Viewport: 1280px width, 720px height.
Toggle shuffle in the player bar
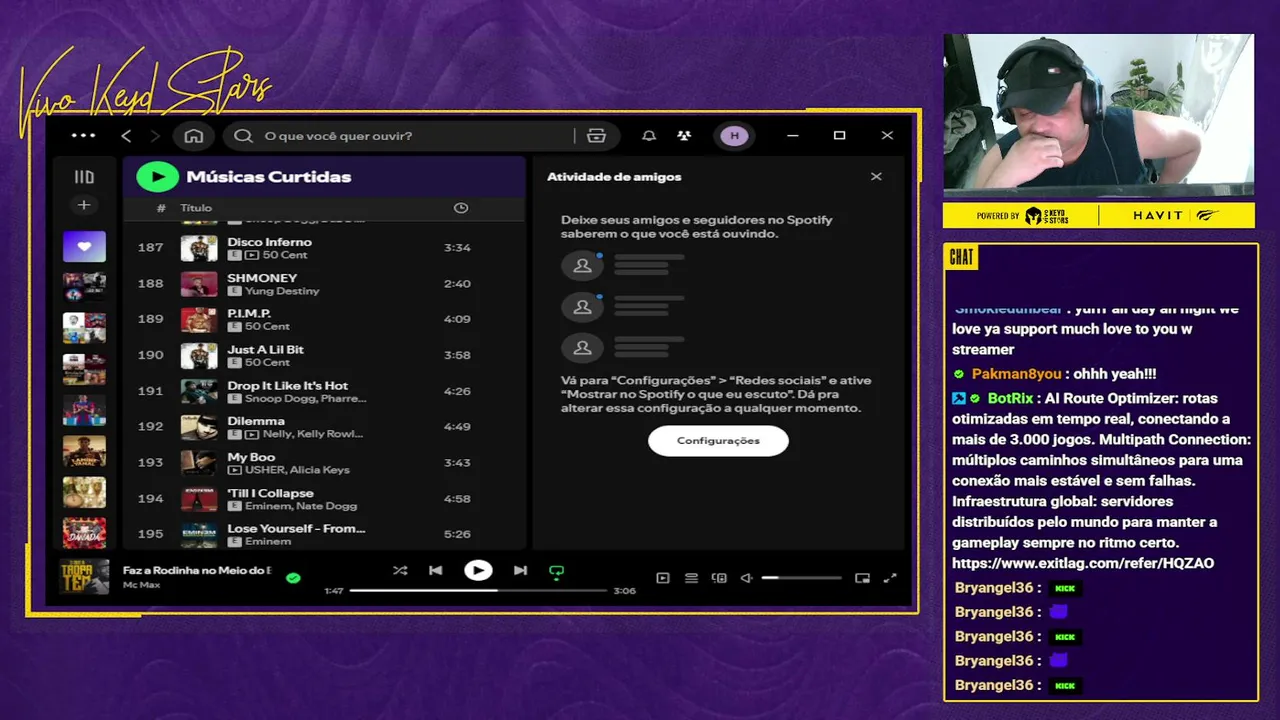400,571
